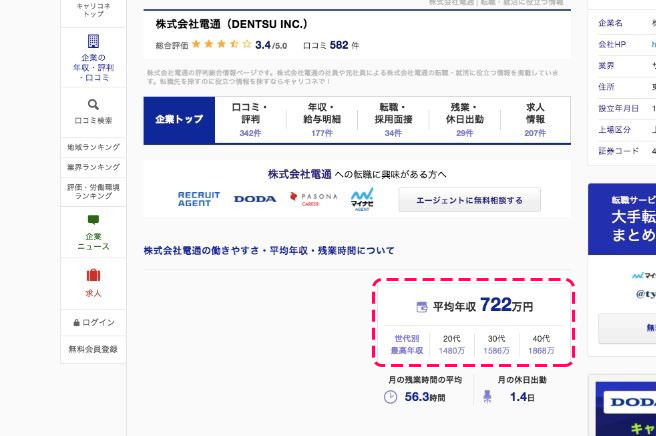This screenshot has width=656, height=436.
Task: Click the blue 転職サービス banner on the right
Action: tap(622, 219)
